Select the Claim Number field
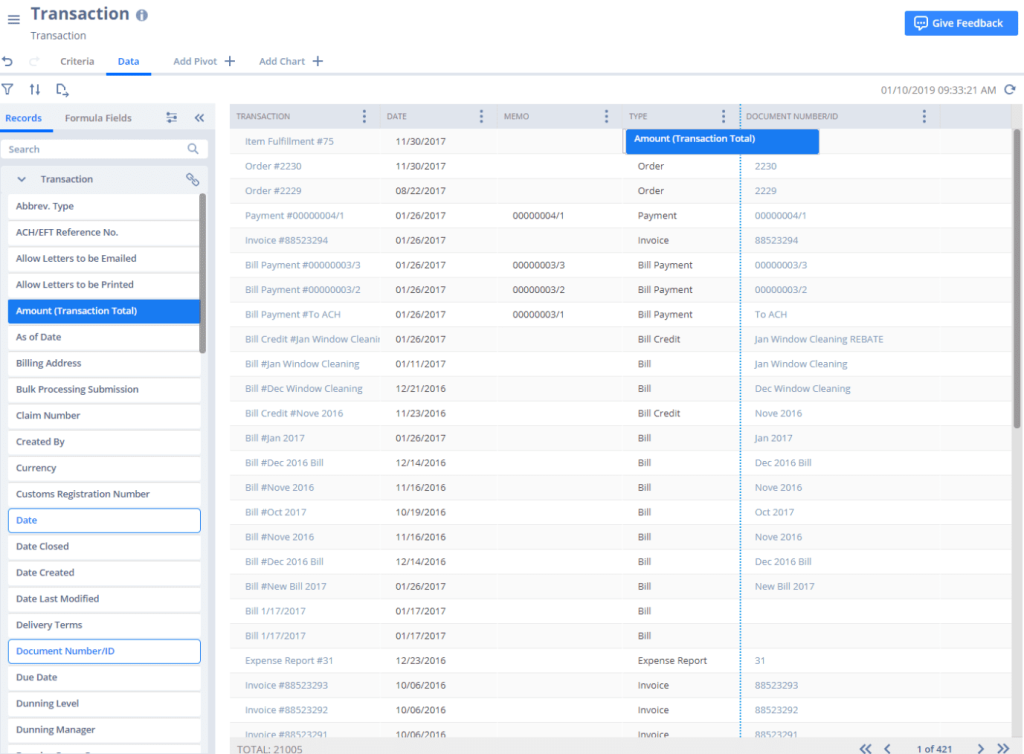The width and height of the screenshot is (1024, 754). coord(104,415)
